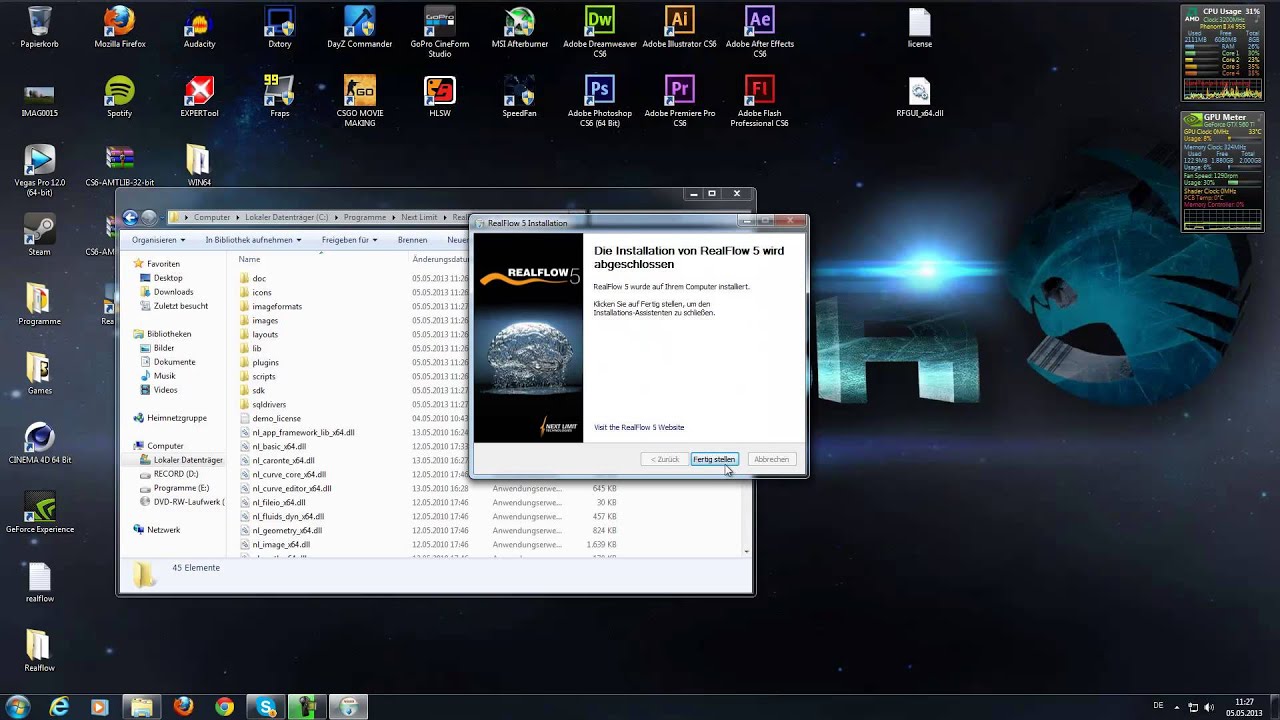Select the scripts folder in file list

pos(263,376)
